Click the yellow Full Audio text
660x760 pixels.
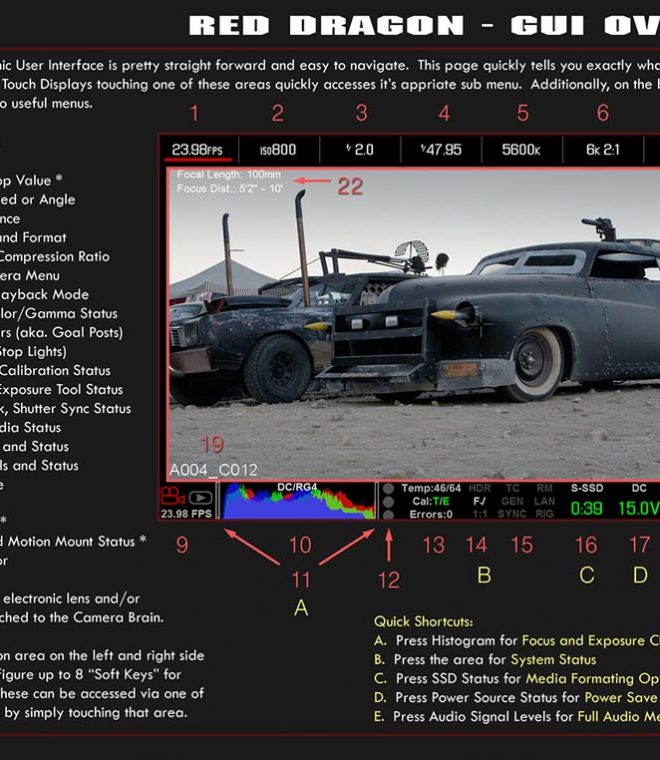608,716
